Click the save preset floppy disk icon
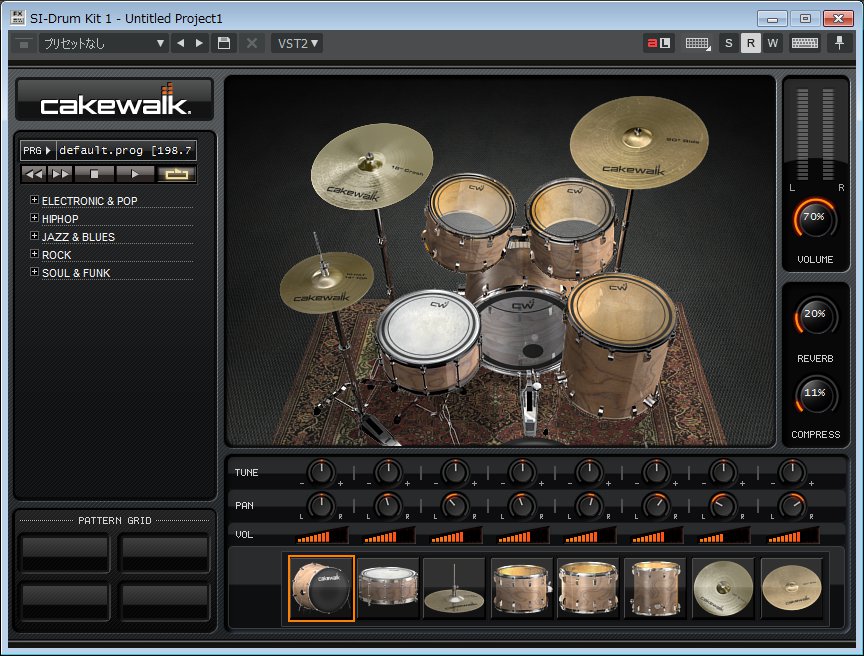Image resolution: width=864 pixels, height=656 pixels. pos(224,43)
